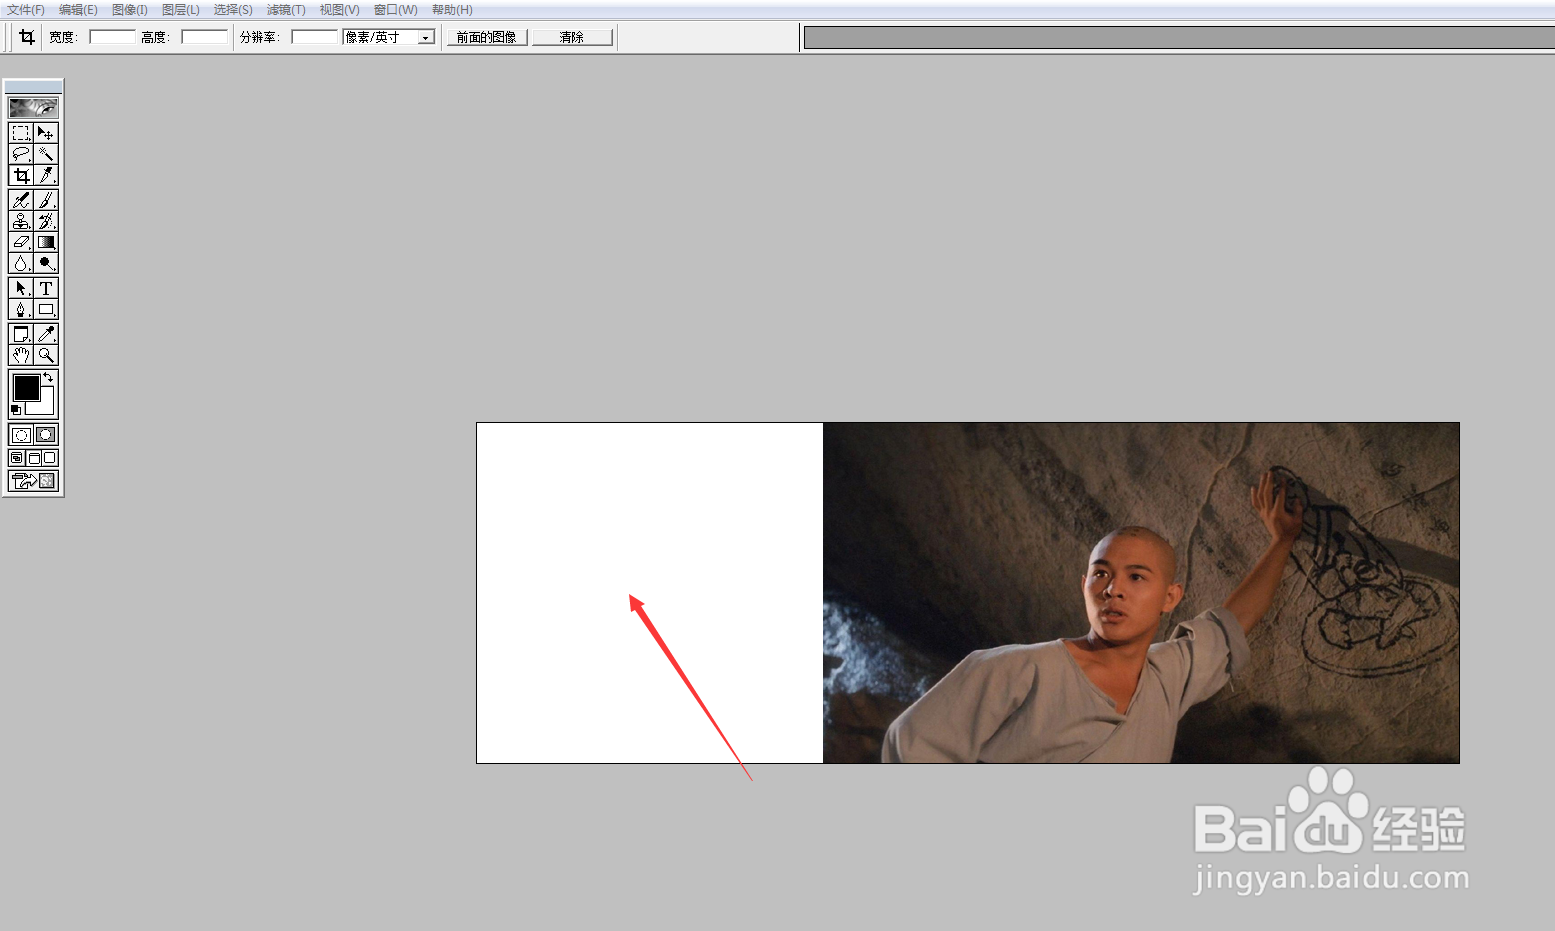Image resolution: width=1555 pixels, height=931 pixels.
Task: Open the 选择(S) menu
Action: [233, 10]
